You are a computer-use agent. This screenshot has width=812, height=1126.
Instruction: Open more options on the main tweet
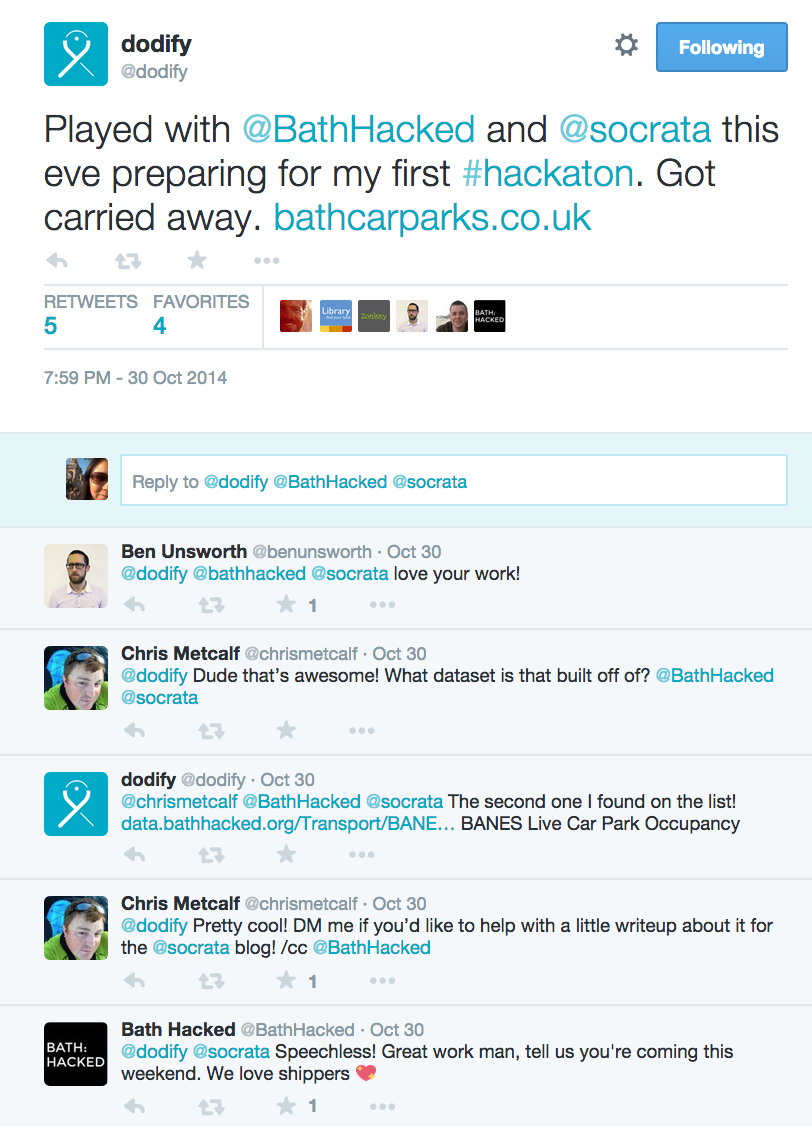click(266, 261)
